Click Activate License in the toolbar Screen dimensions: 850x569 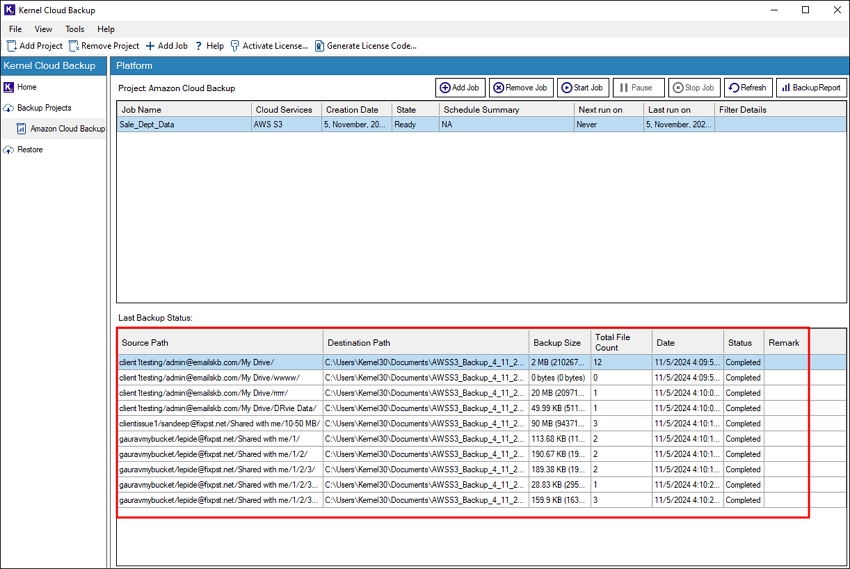coord(269,46)
